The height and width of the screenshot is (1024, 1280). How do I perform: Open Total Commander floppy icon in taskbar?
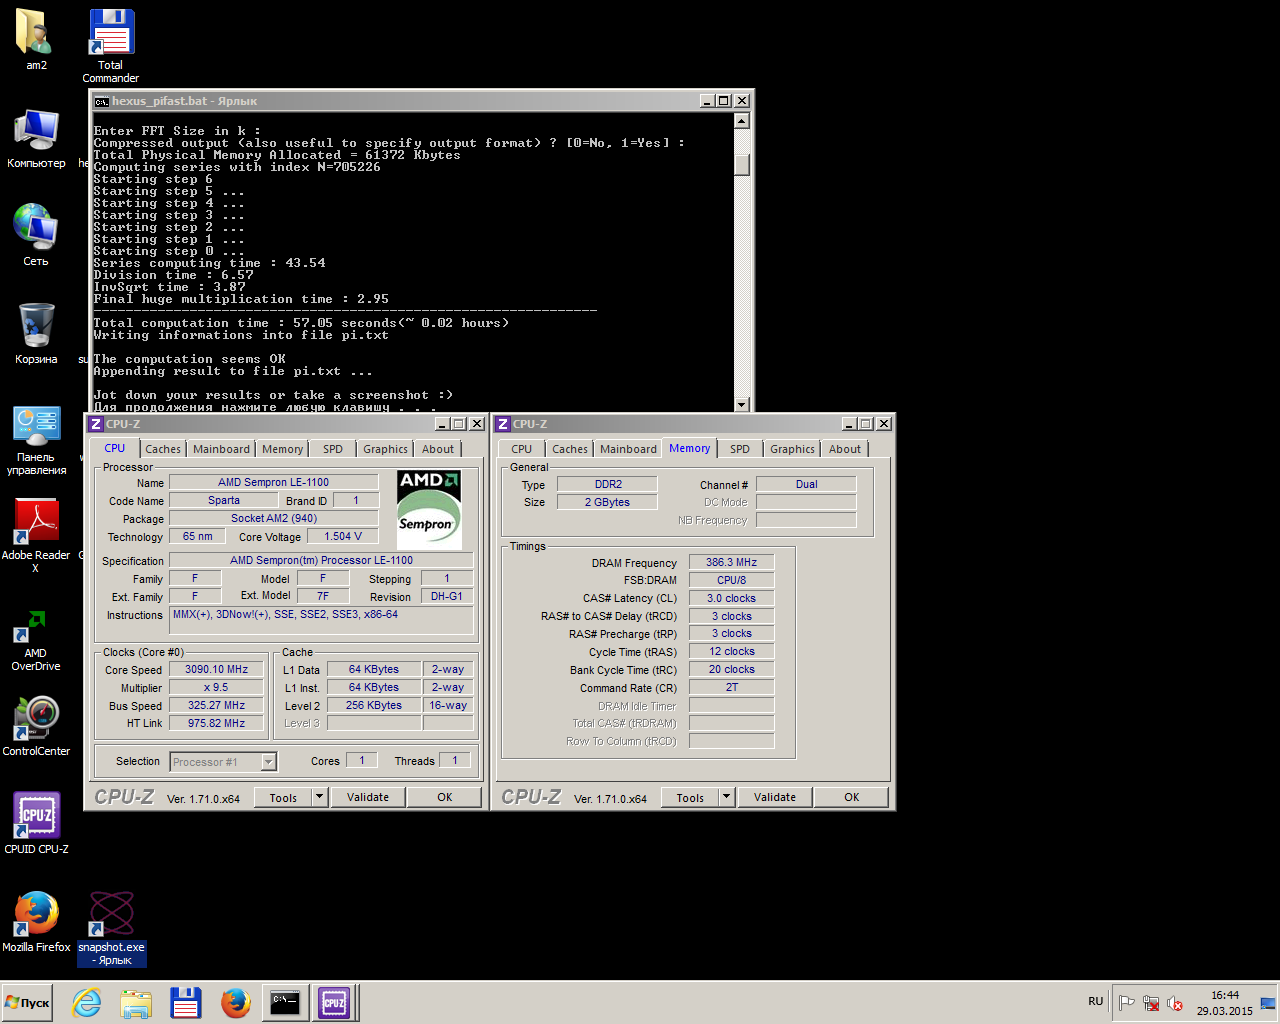pos(186,1002)
